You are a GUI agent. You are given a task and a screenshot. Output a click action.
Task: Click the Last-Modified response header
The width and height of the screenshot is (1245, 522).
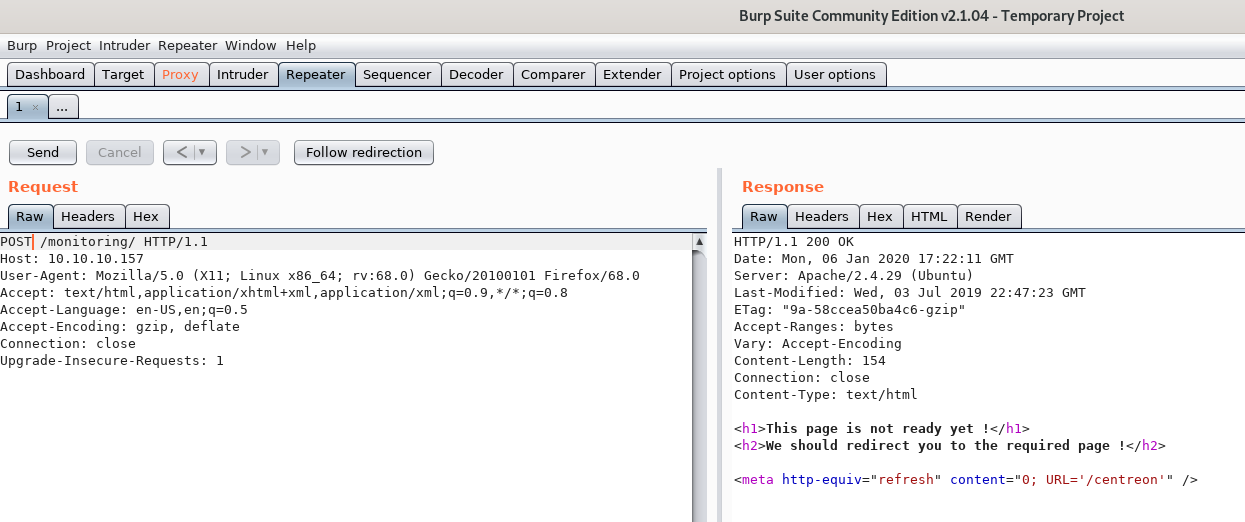tap(910, 293)
